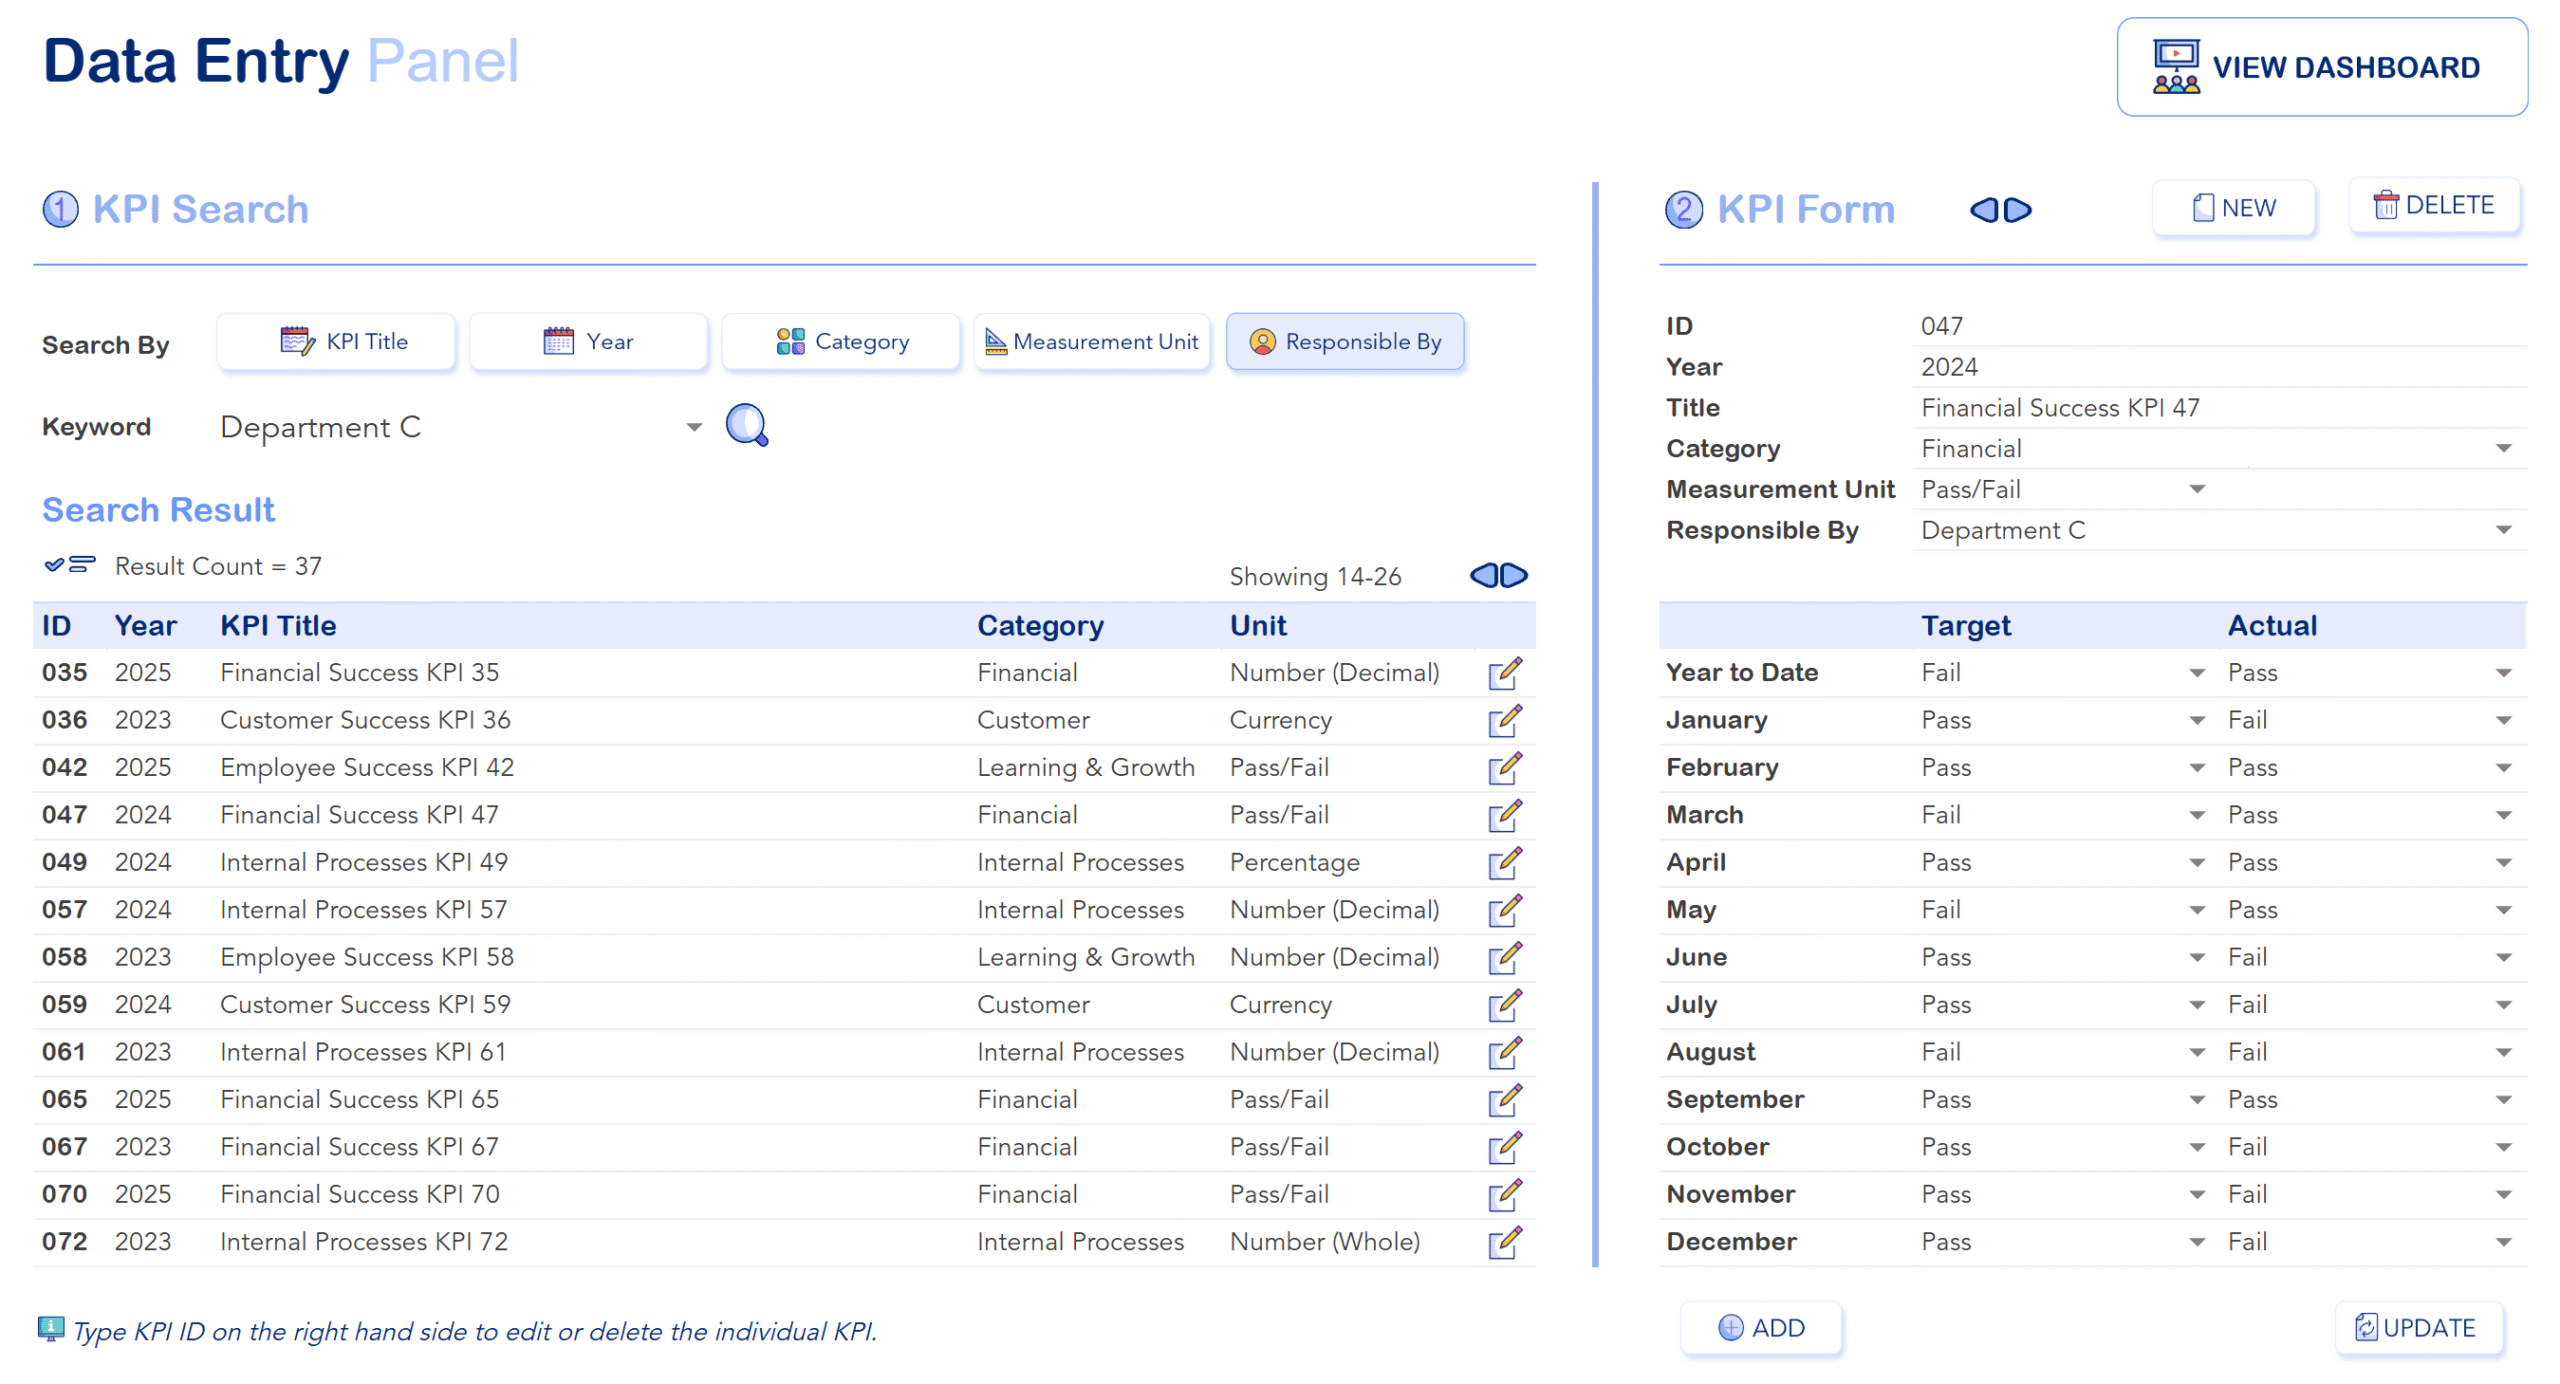
Task: Select Responsible By search filter
Action: 1344,342
